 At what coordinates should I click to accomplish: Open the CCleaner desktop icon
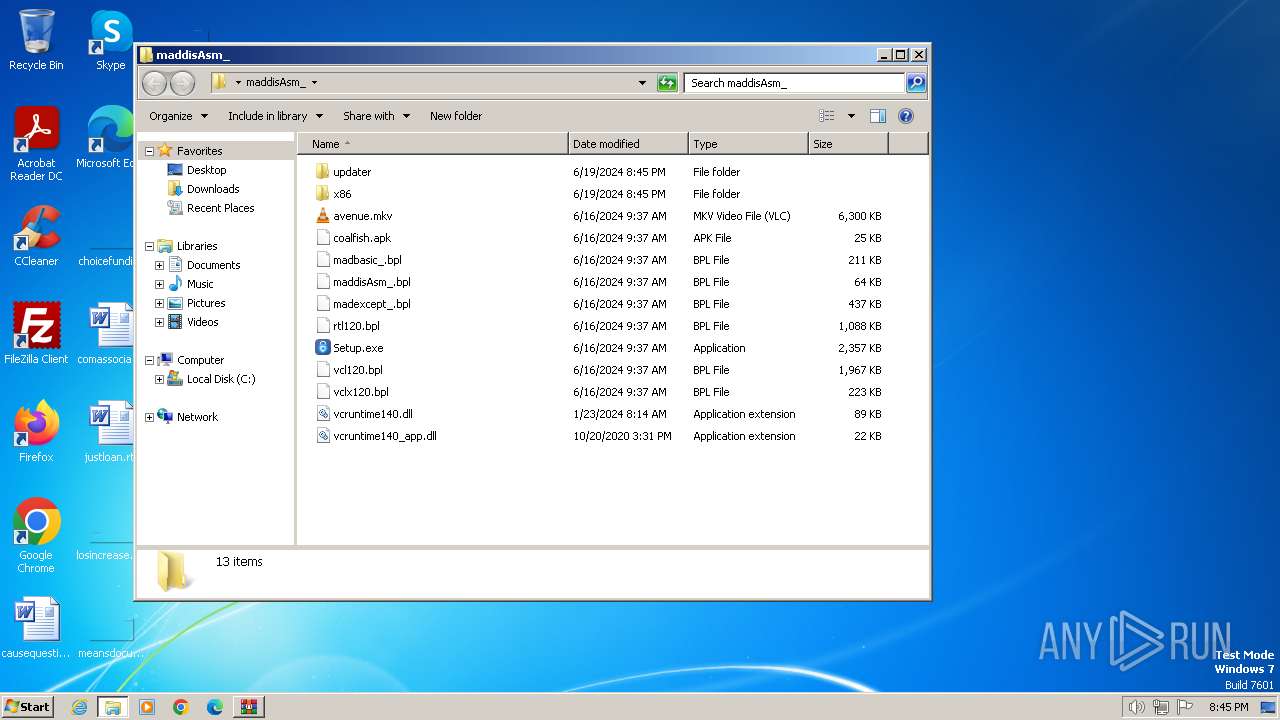pos(36,236)
